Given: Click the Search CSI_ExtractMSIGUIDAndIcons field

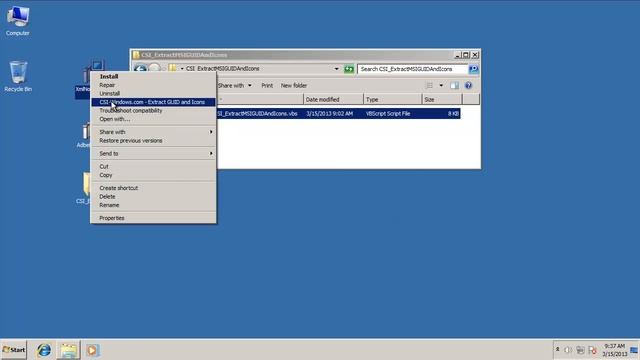Looking at the screenshot, I should click(x=412, y=69).
